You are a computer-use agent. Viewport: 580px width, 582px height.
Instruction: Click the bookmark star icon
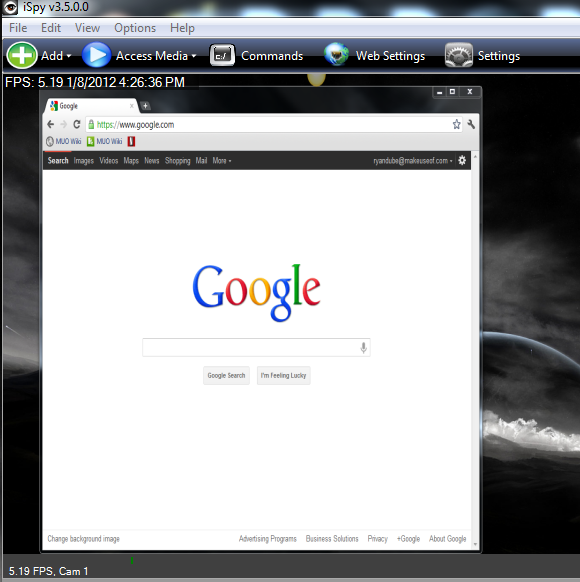(x=456, y=124)
